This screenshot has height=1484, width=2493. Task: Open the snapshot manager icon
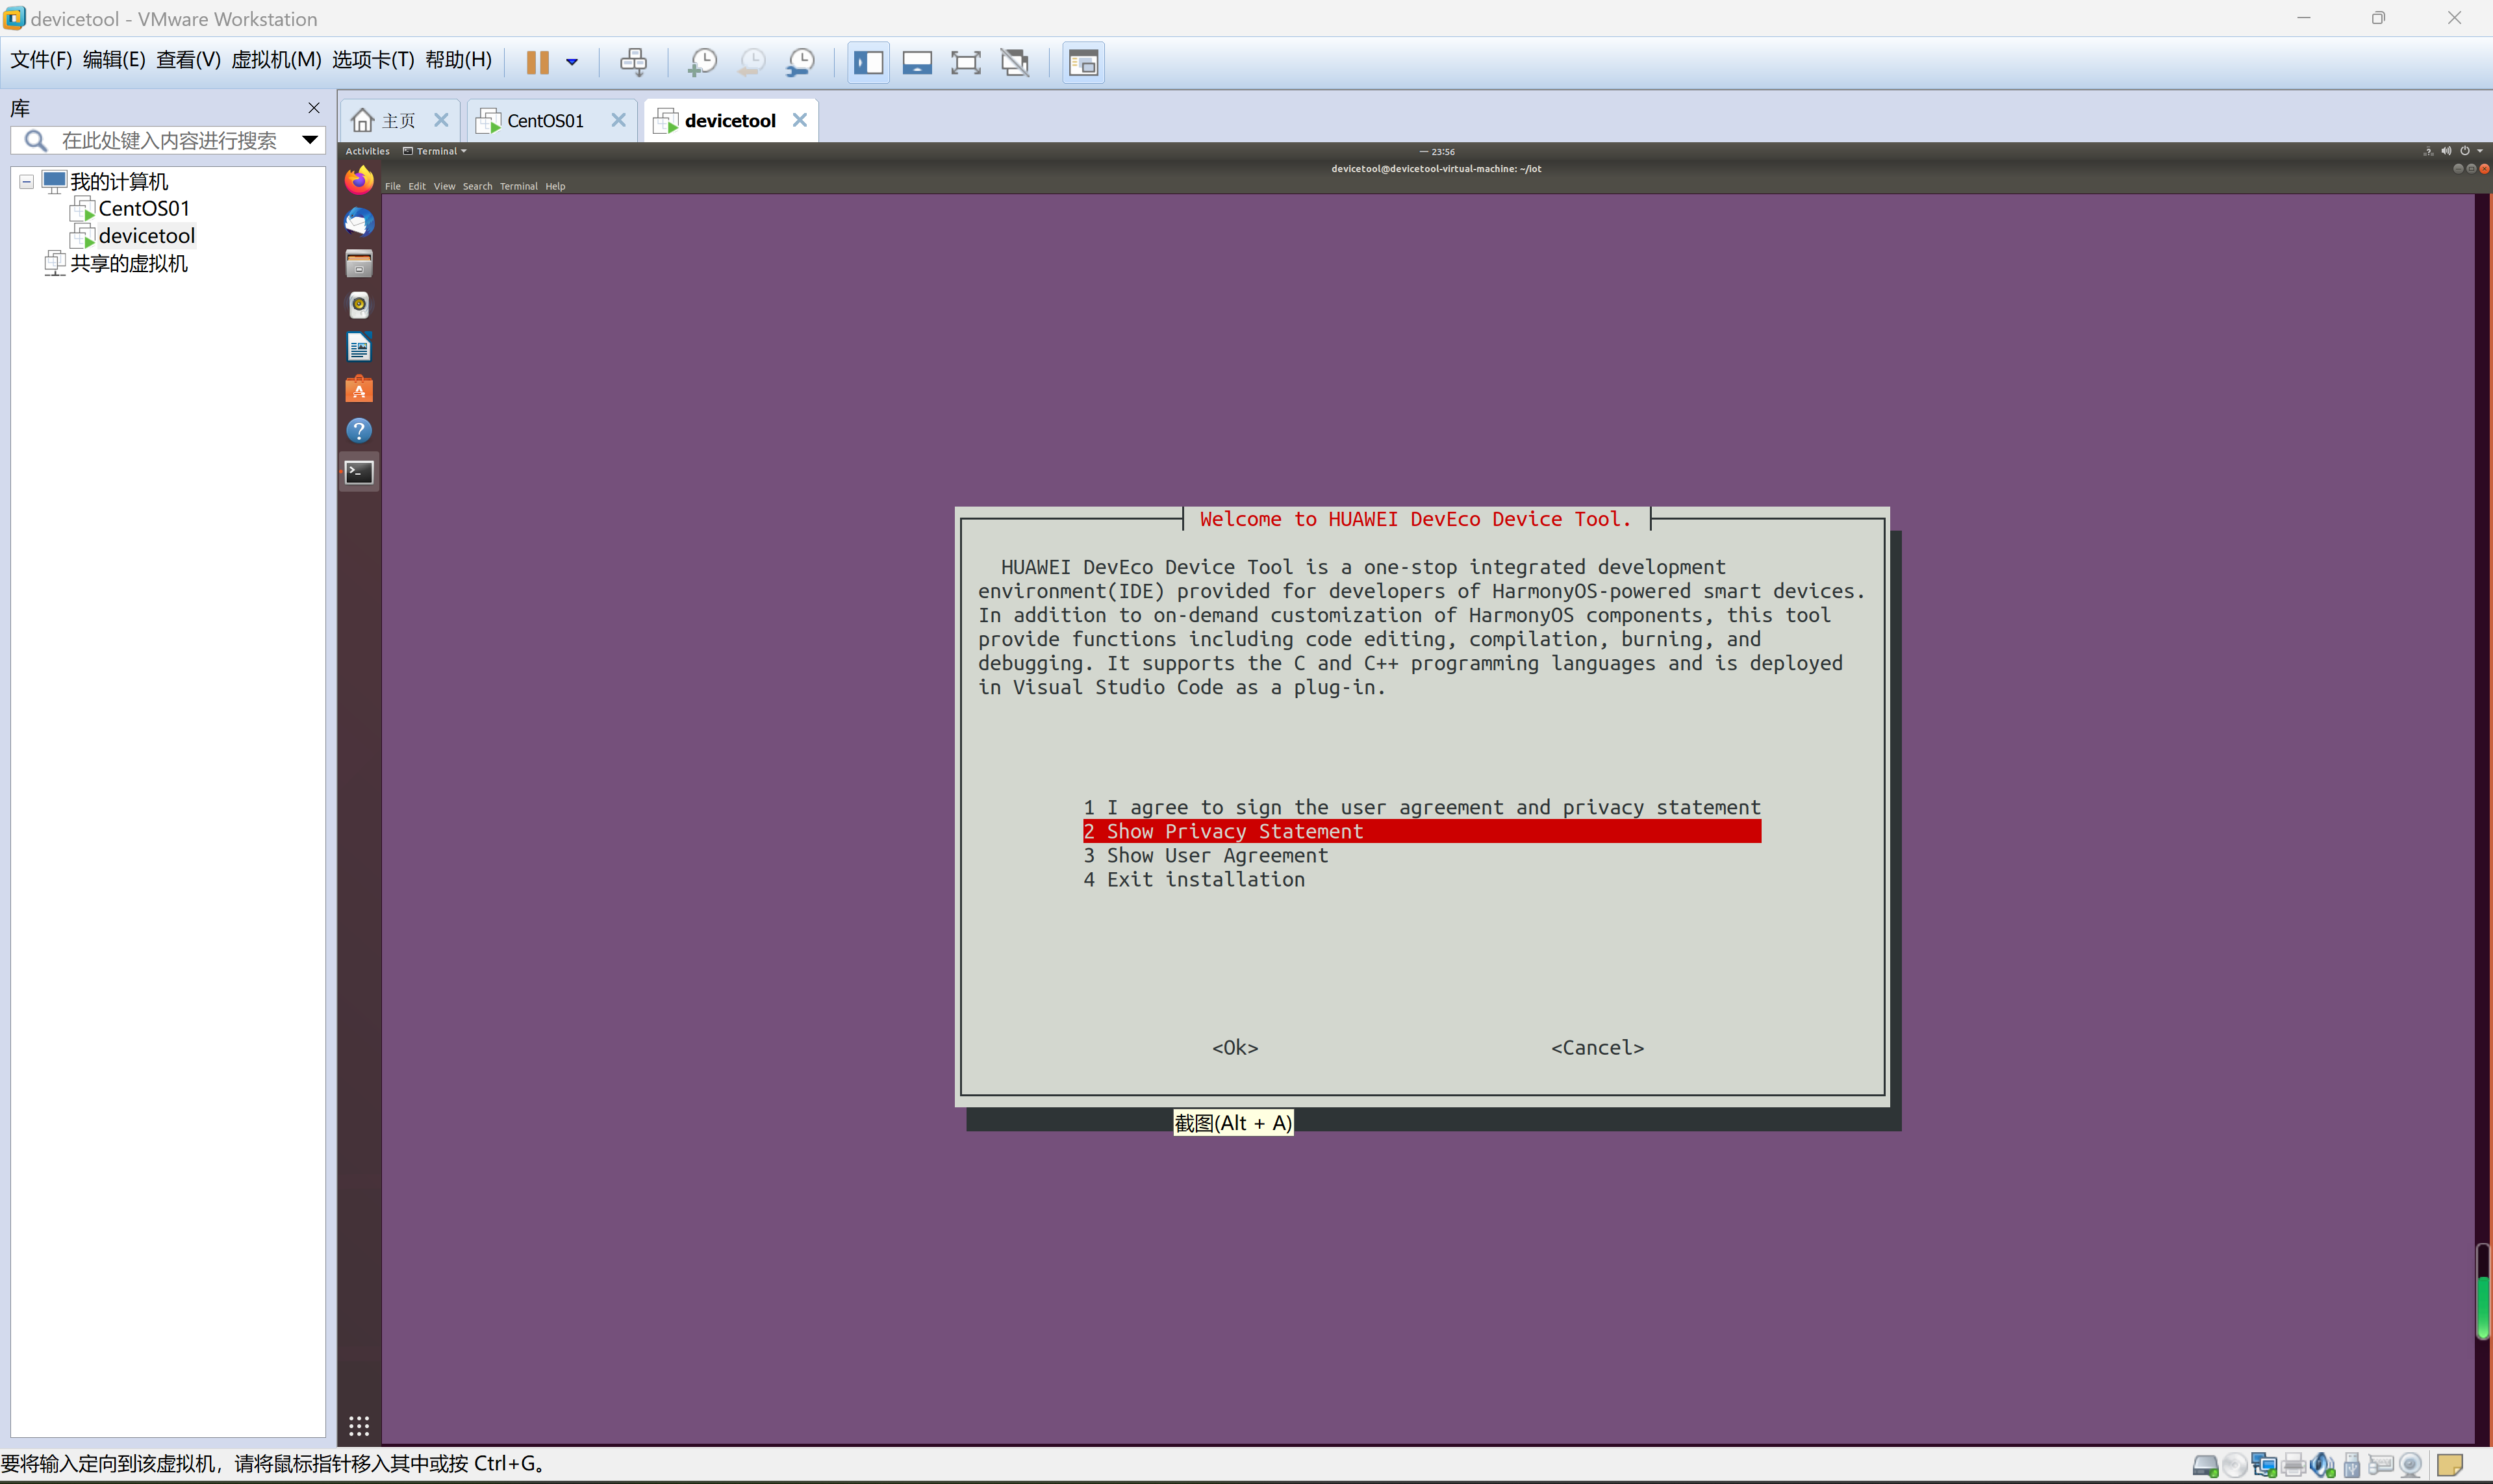click(x=800, y=62)
